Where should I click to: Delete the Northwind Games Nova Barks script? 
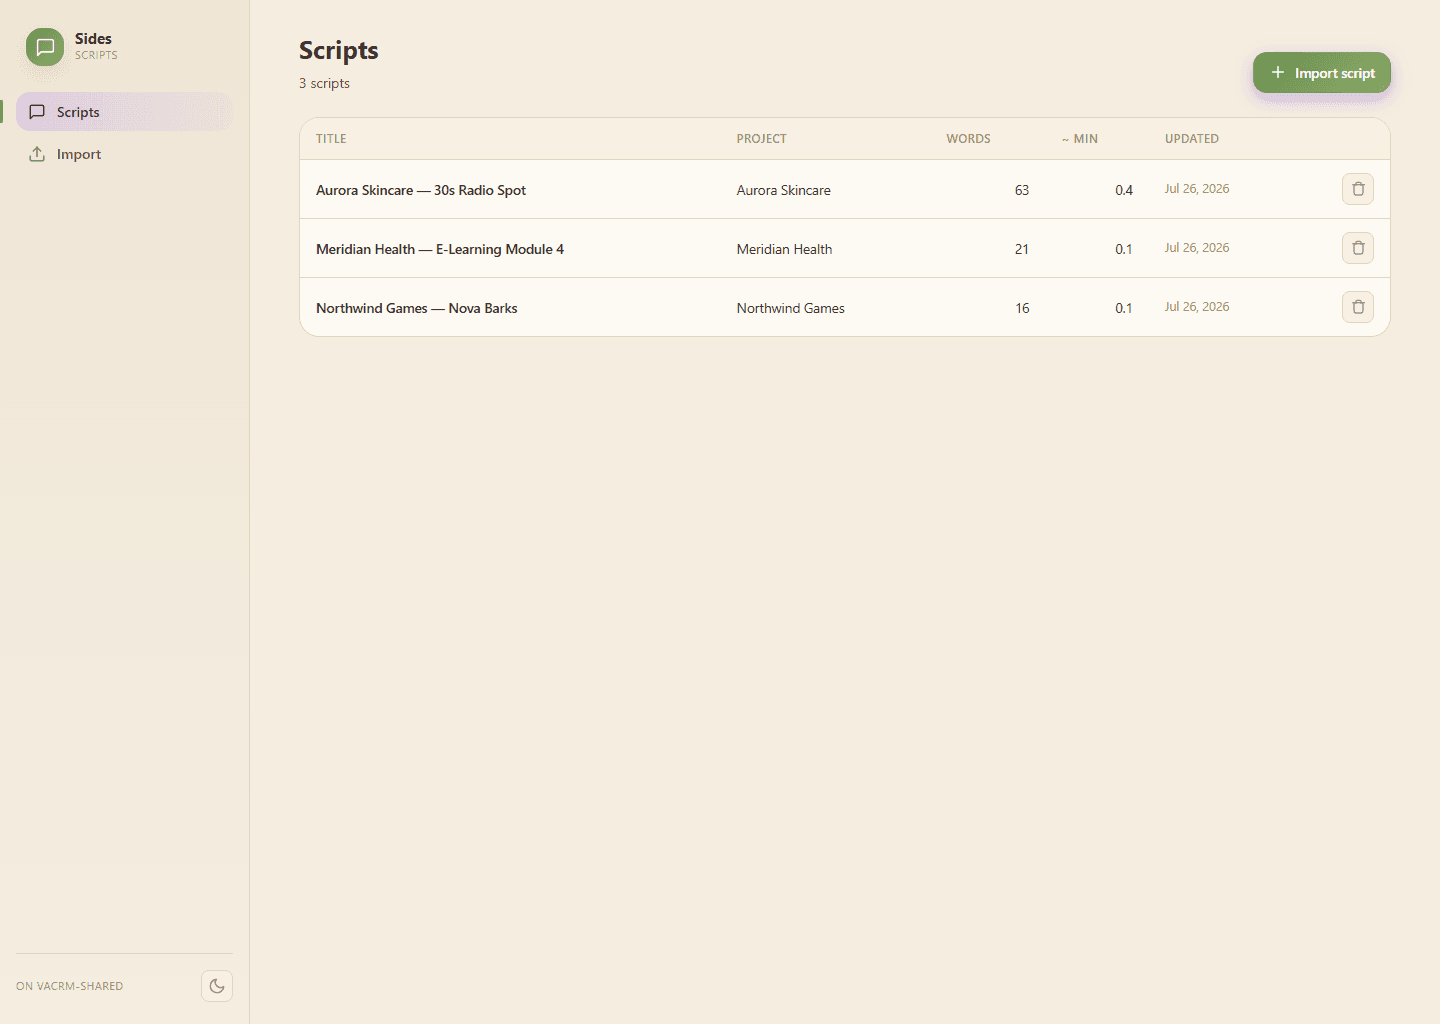1357,307
